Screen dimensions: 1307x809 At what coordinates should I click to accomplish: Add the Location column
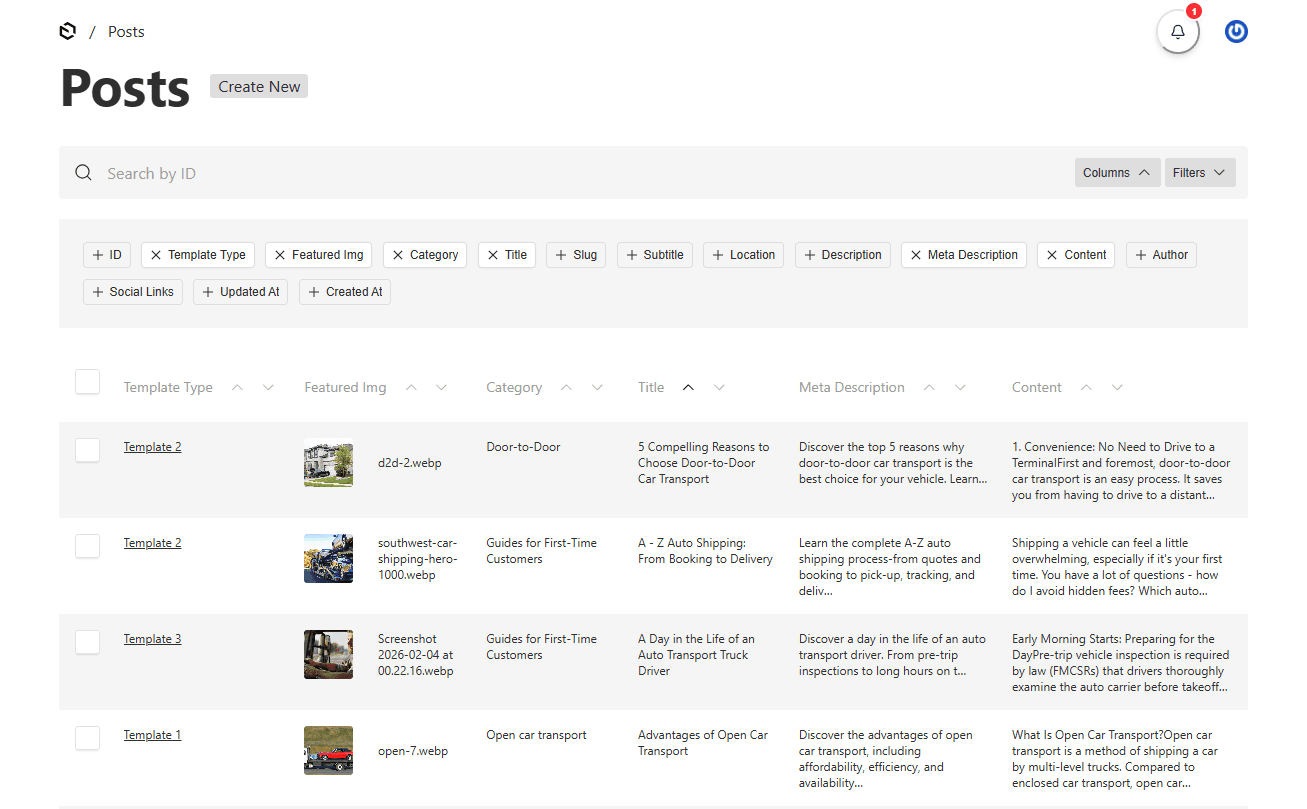tap(743, 255)
